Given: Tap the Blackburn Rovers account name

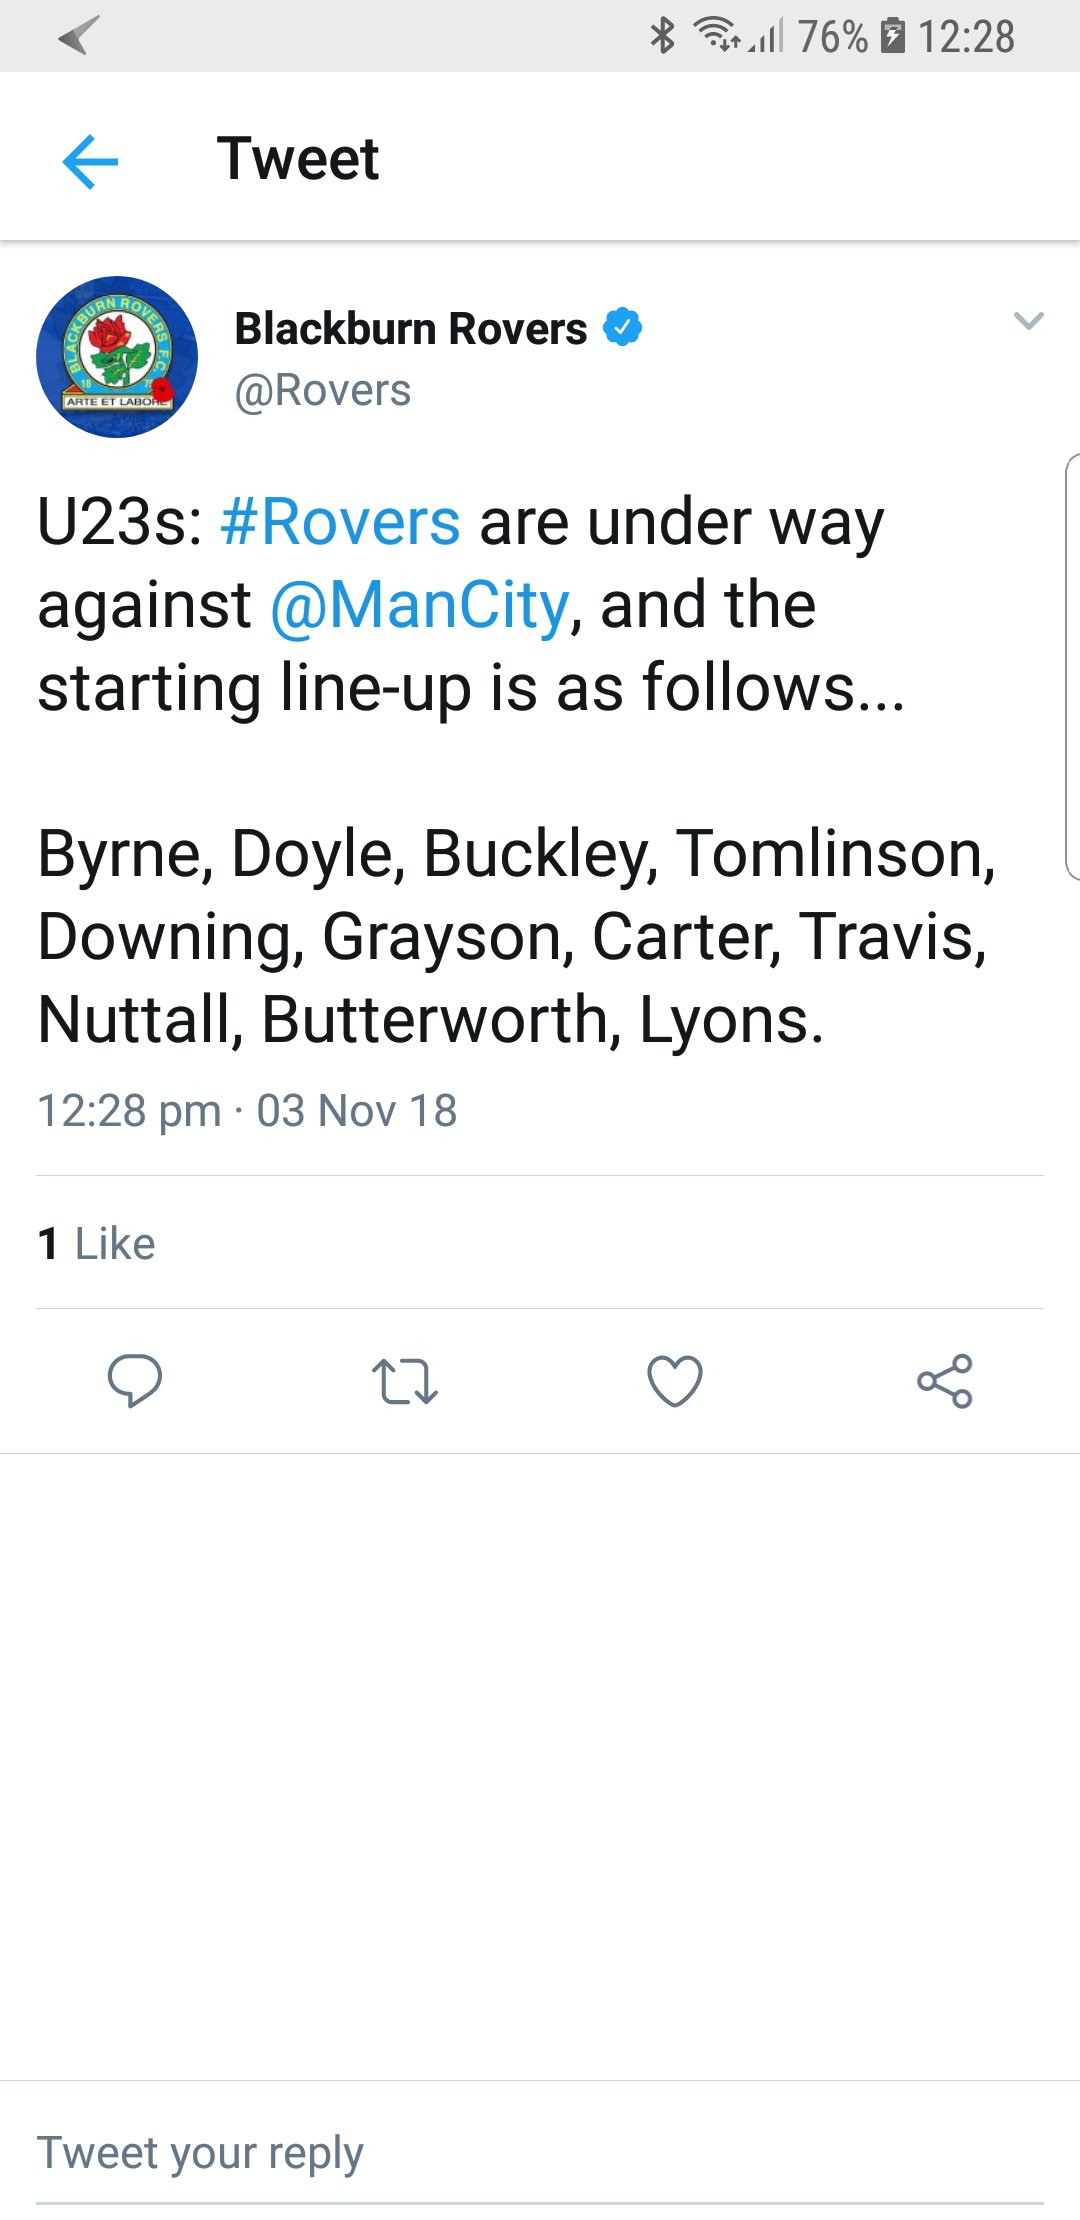Looking at the screenshot, I should (x=410, y=328).
